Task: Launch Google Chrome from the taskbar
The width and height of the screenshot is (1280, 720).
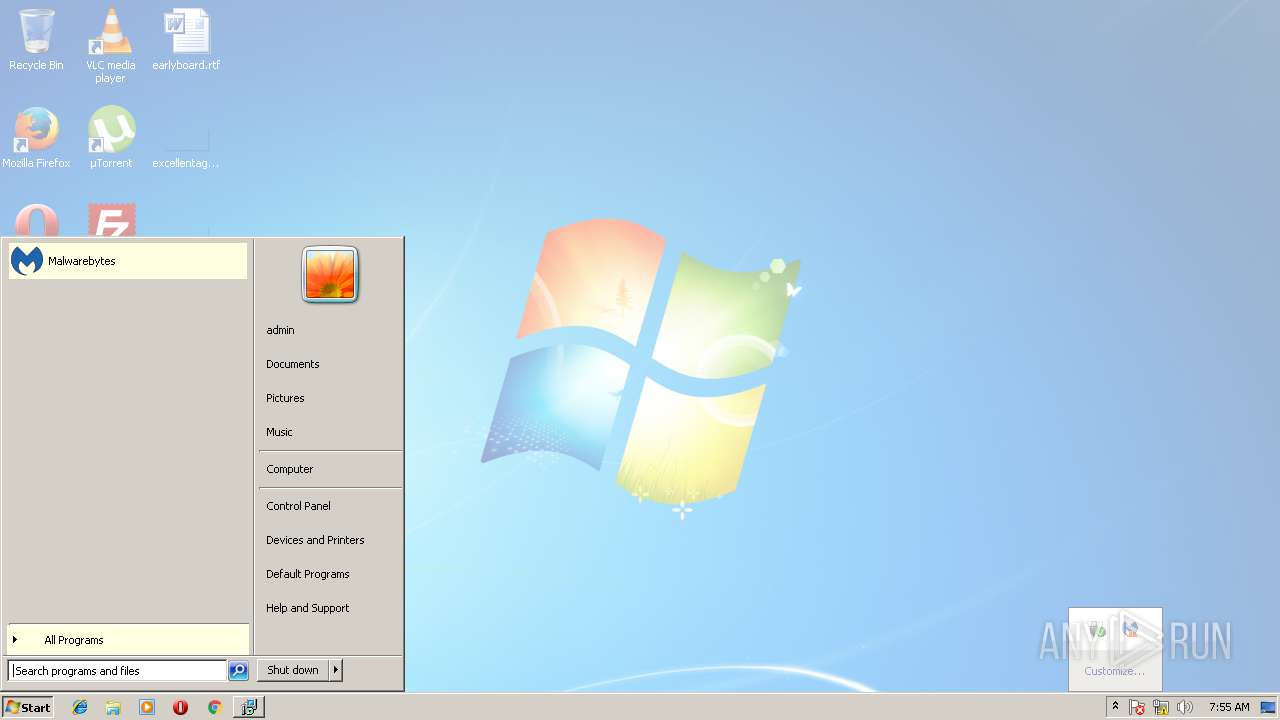Action: click(214, 707)
